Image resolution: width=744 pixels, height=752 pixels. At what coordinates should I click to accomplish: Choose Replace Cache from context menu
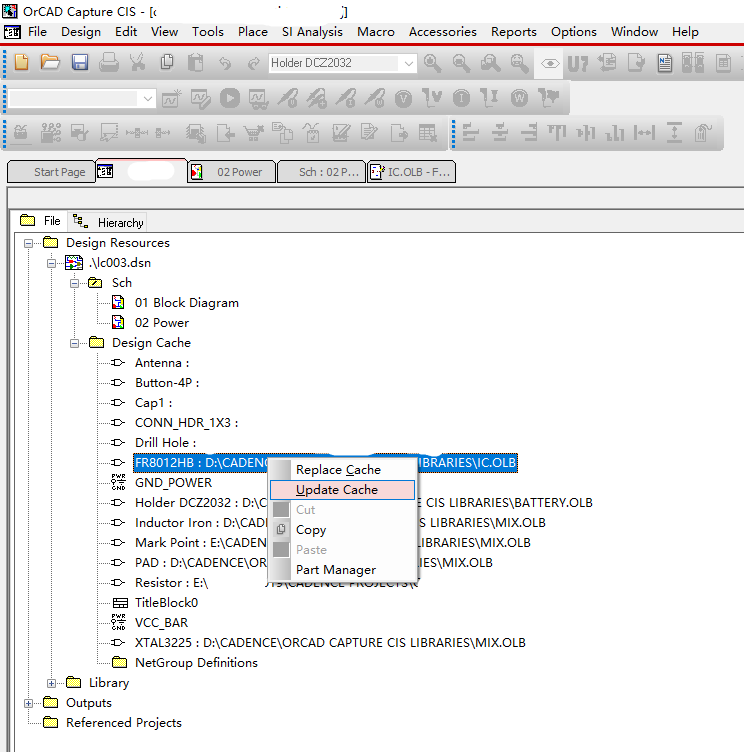click(342, 470)
